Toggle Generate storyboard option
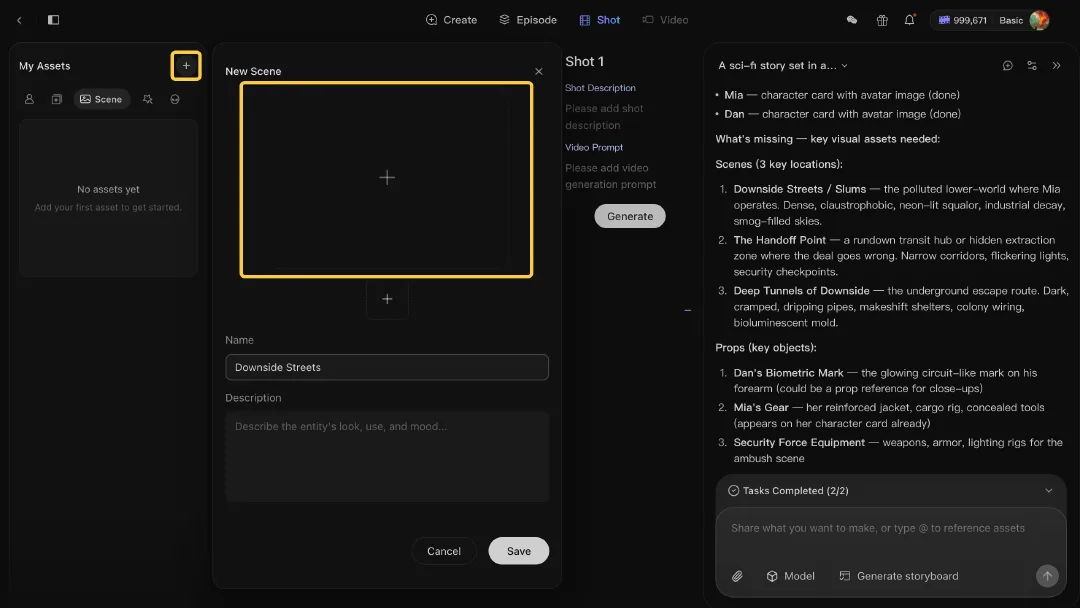This screenshot has height=608, width=1080. pos(898,576)
